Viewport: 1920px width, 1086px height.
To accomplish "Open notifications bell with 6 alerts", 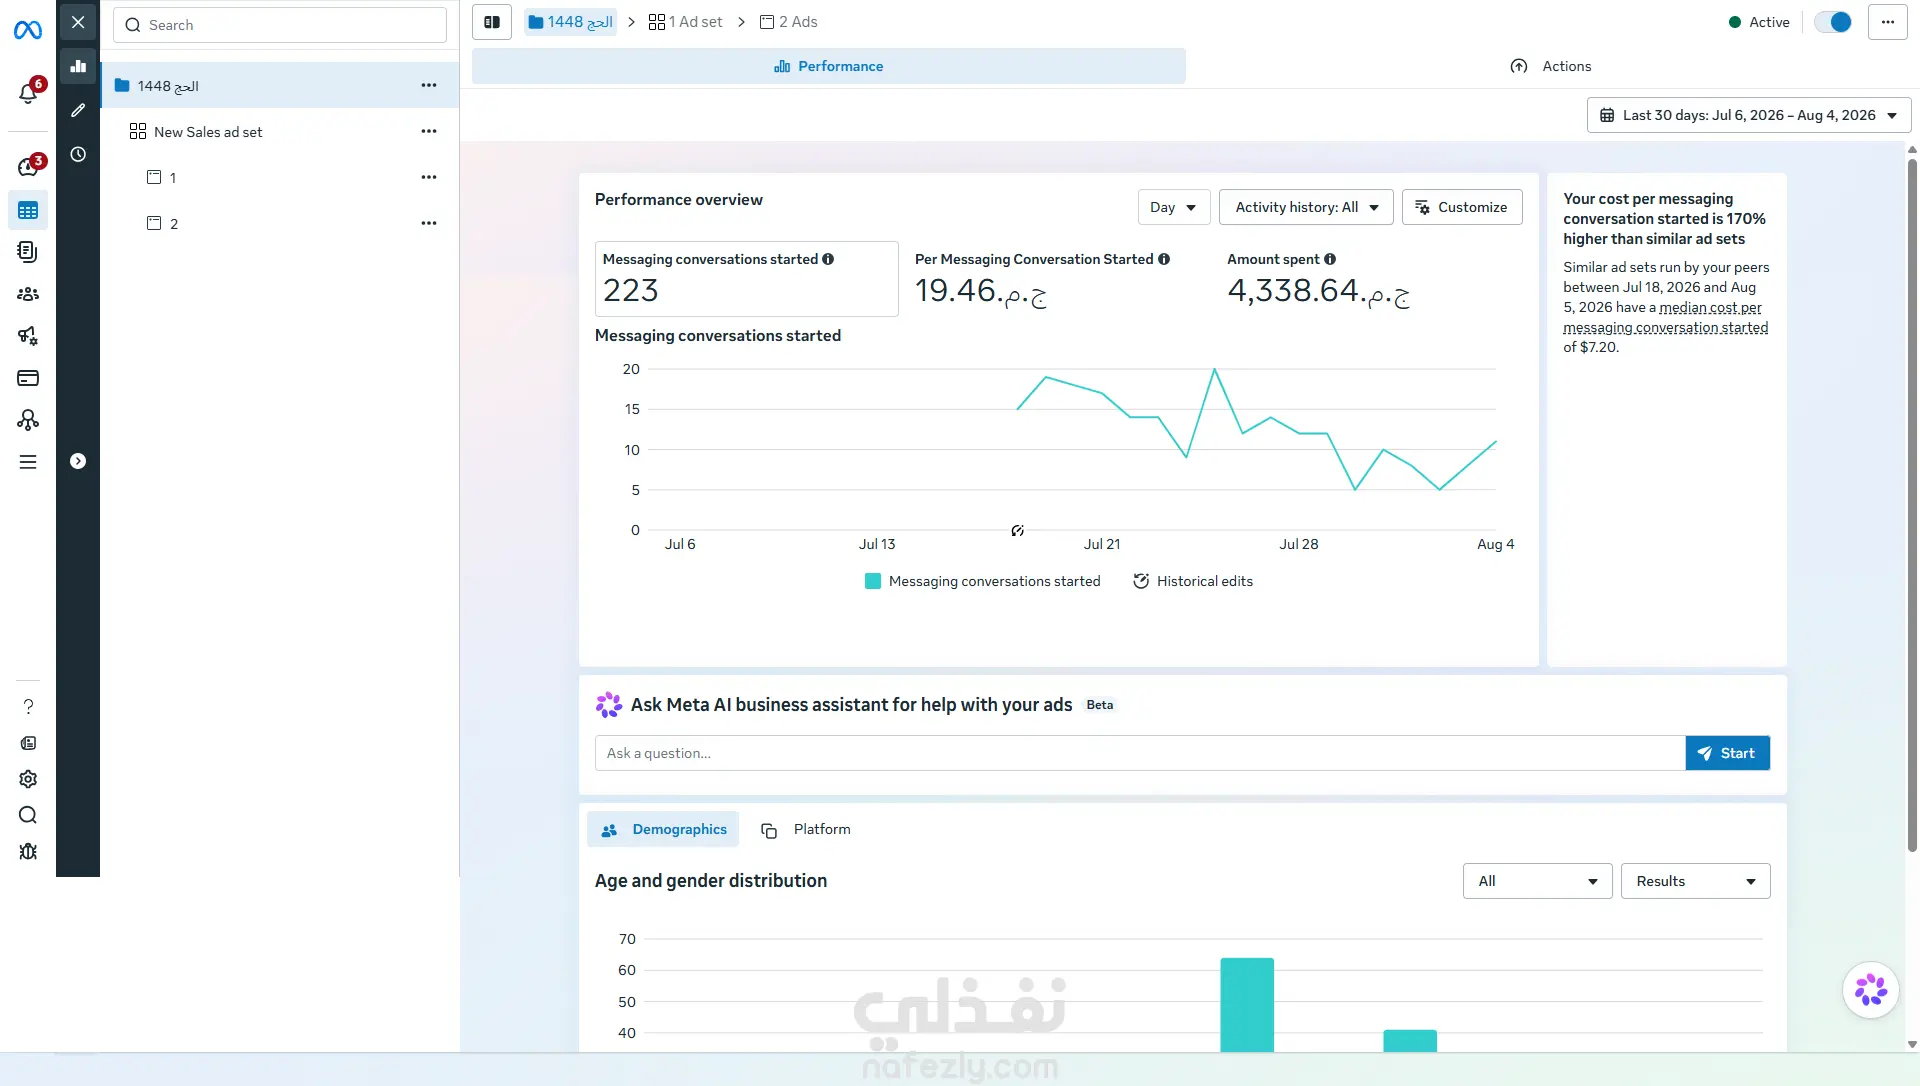I will [29, 93].
